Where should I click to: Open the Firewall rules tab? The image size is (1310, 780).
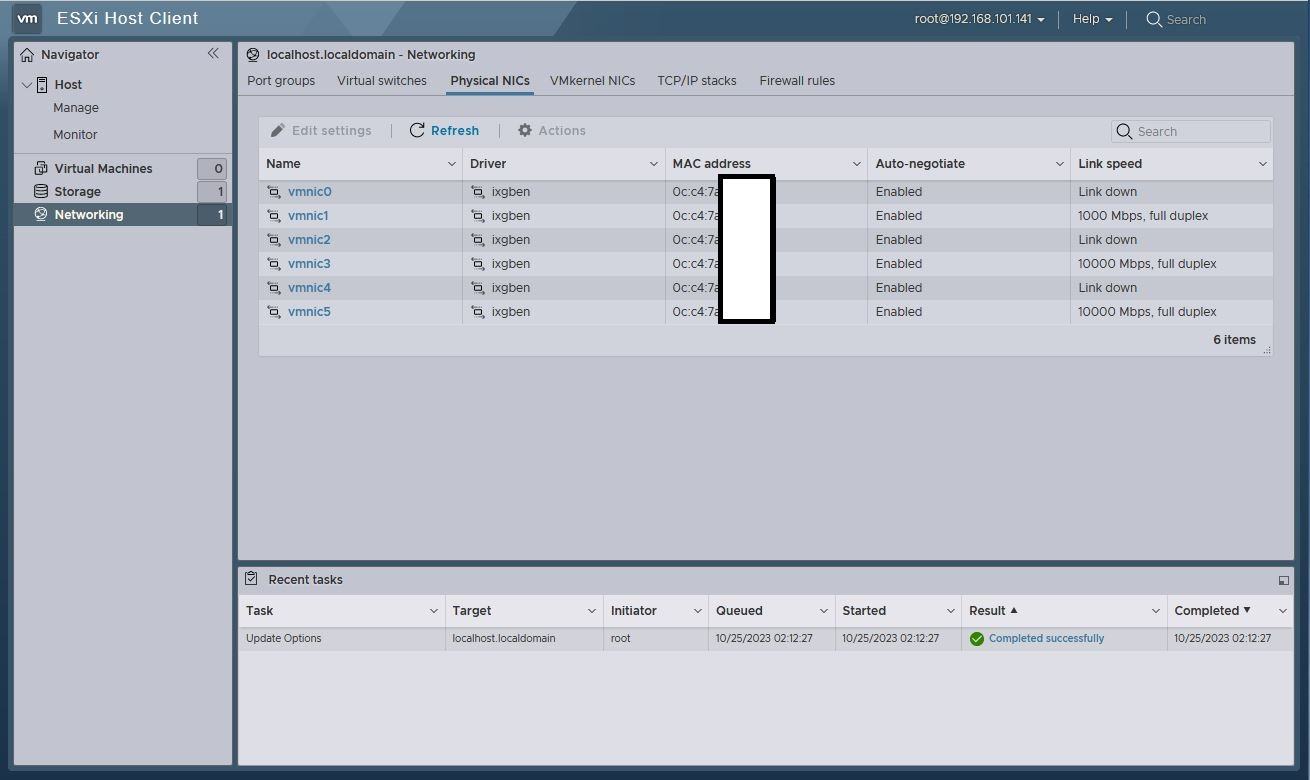point(797,81)
